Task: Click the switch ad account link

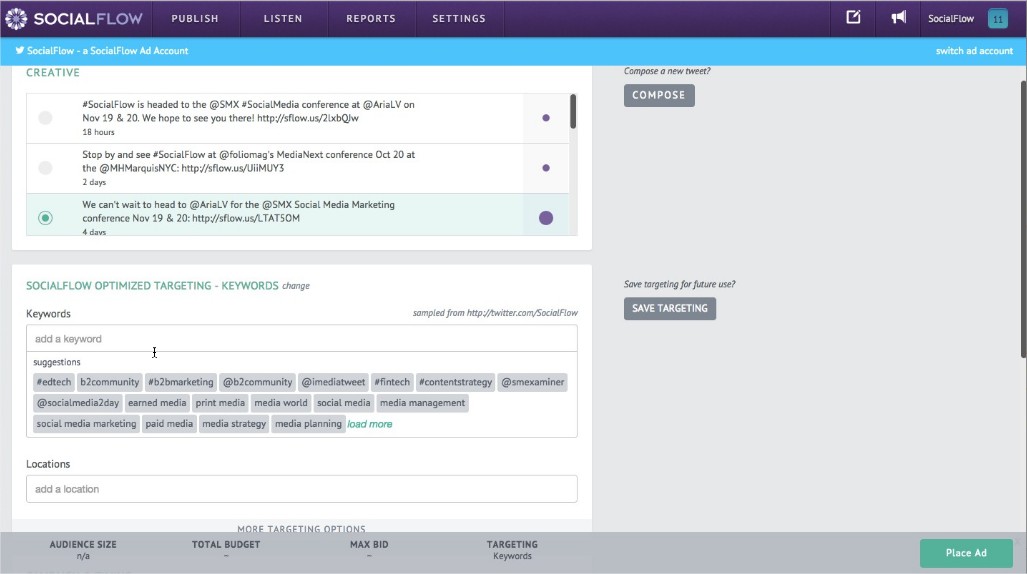Action: (x=974, y=50)
